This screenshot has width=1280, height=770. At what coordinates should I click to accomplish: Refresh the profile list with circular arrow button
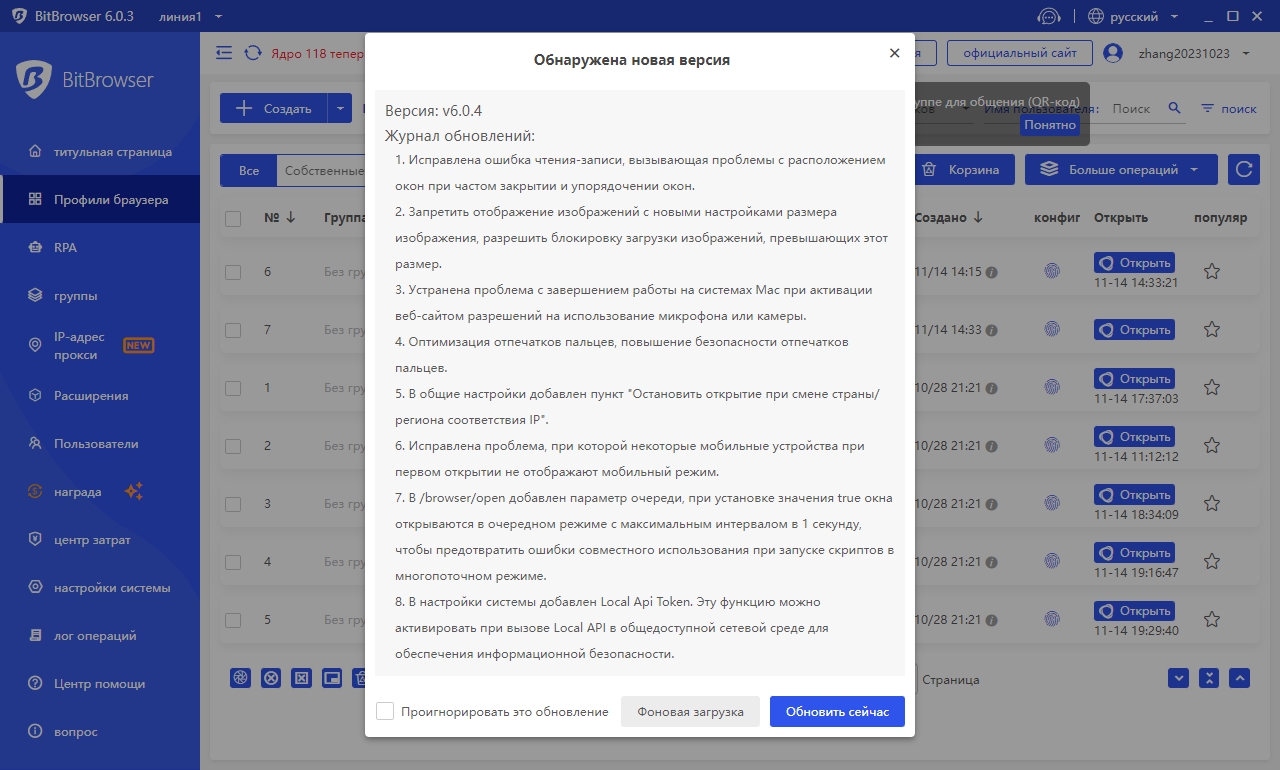[1244, 170]
